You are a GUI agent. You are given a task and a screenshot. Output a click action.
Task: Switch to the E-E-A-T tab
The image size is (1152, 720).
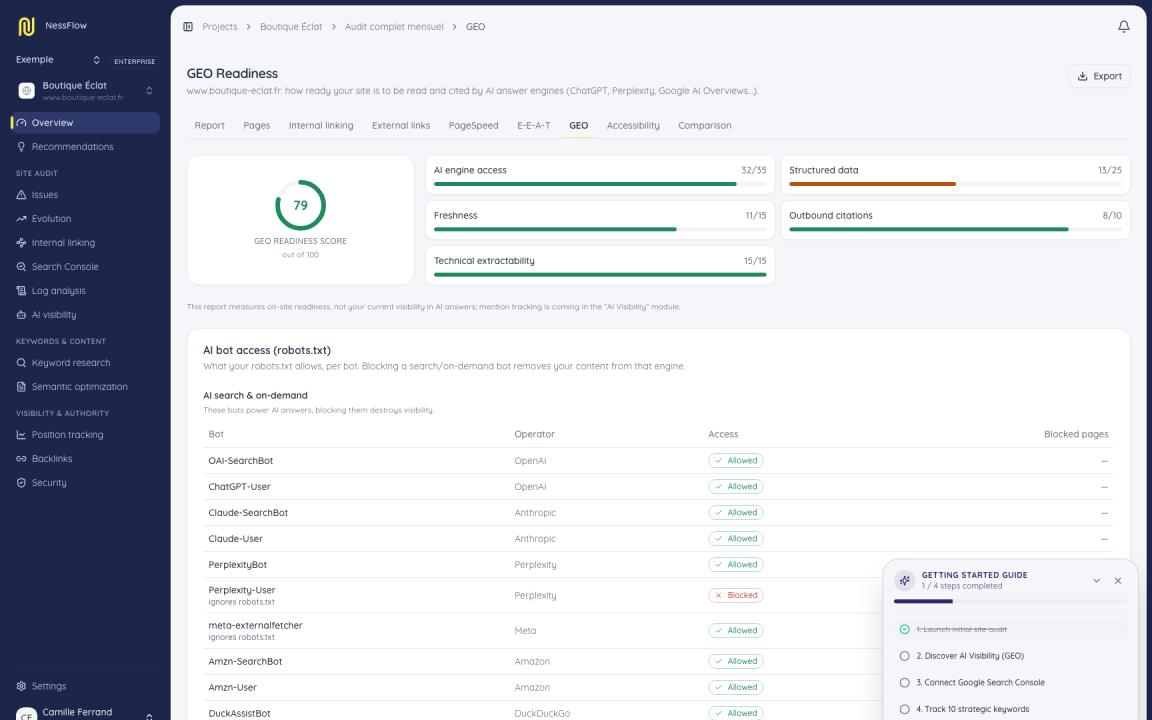click(533, 126)
